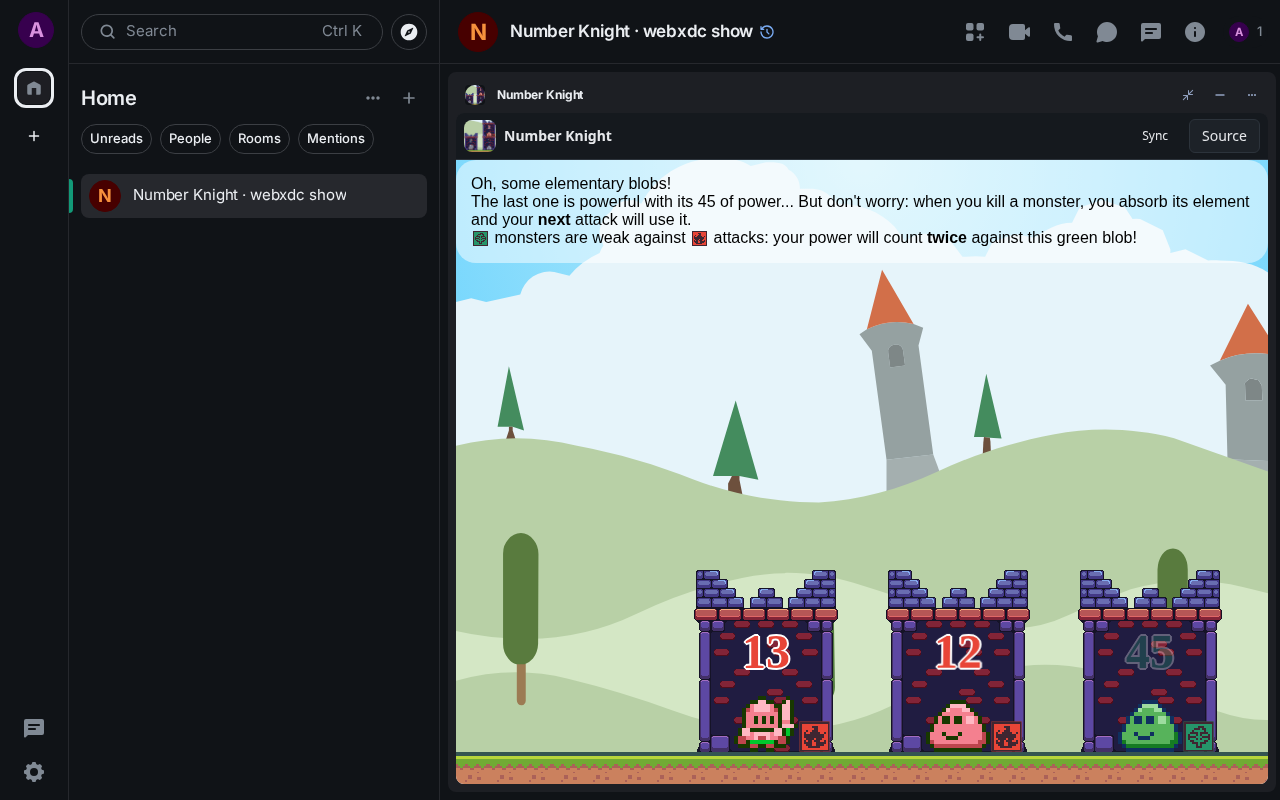Open the chat bubble icon in the header

click(x=1107, y=32)
